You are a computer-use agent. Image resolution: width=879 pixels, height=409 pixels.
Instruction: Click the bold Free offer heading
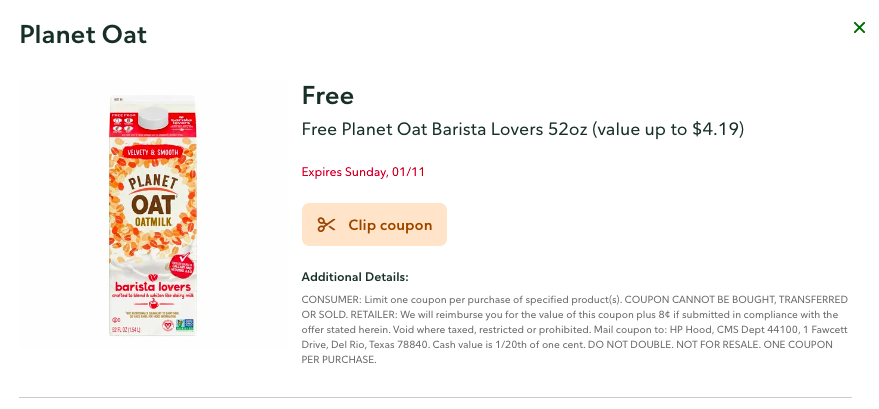click(x=328, y=96)
